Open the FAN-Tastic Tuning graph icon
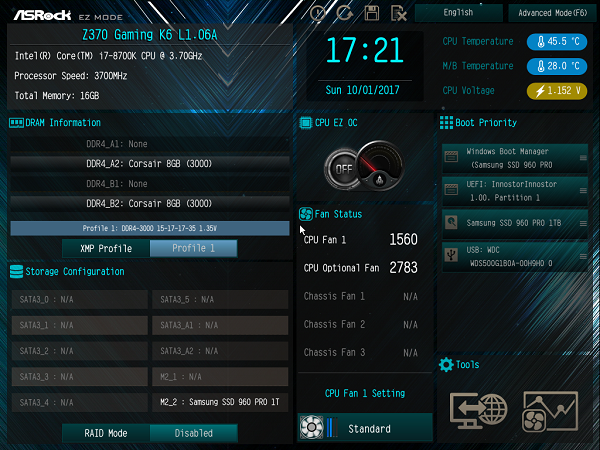Screen dimensions: 600x450 click(550, 411)
